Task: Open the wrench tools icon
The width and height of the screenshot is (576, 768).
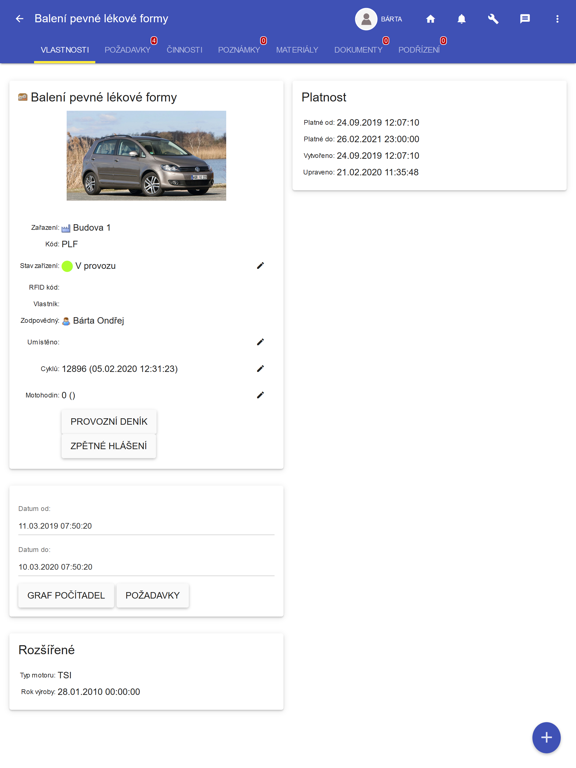Action: [493, 19]
